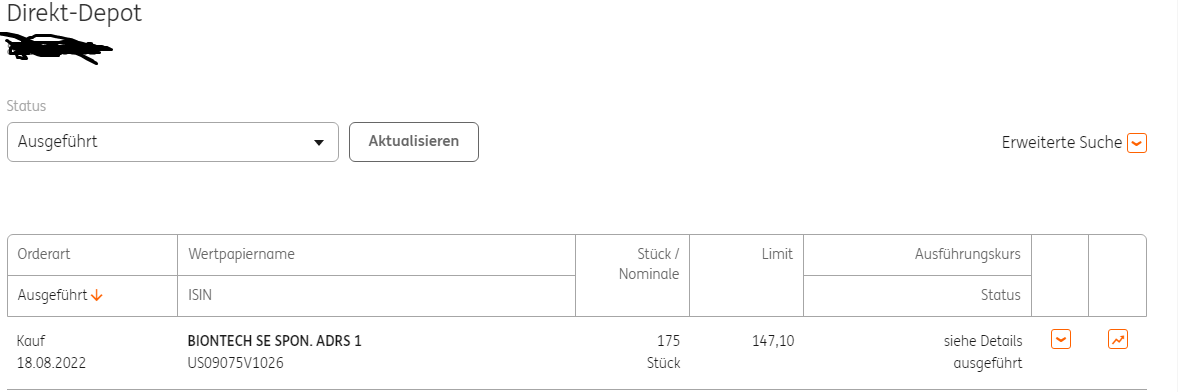Open the BIONTECH price chart icon

1118,339
